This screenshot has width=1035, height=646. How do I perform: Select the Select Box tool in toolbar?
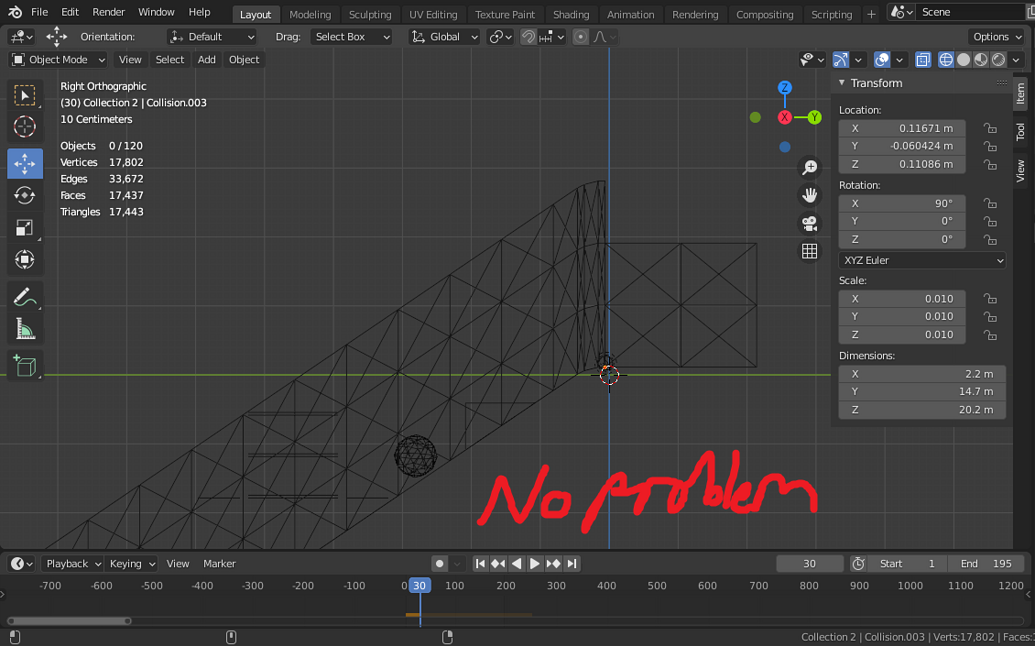tap(25, 96)
